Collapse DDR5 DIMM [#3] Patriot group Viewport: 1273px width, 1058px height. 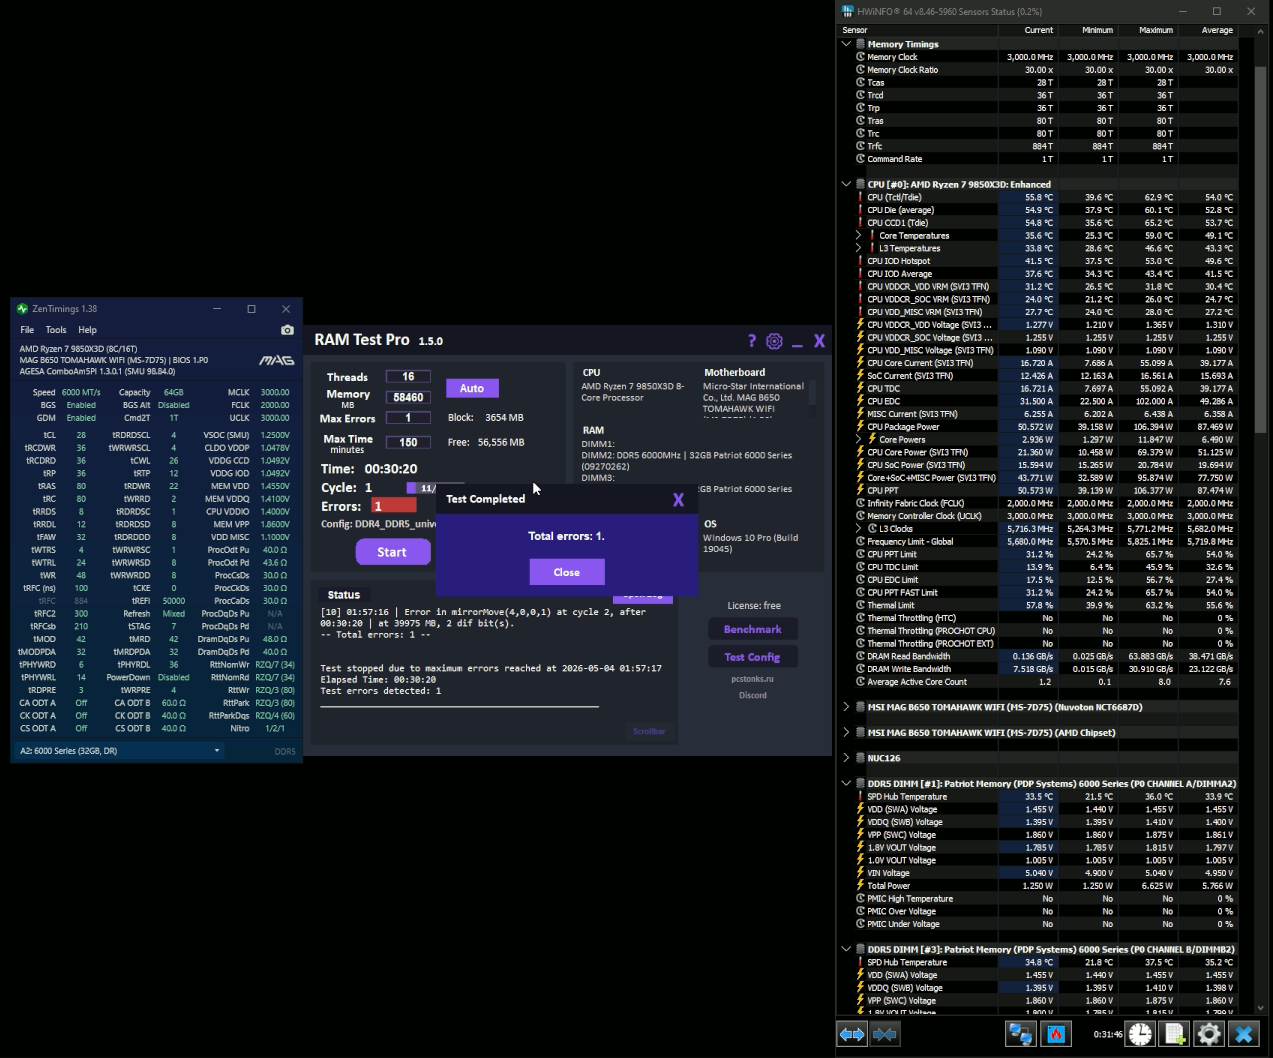pos(846,949)
